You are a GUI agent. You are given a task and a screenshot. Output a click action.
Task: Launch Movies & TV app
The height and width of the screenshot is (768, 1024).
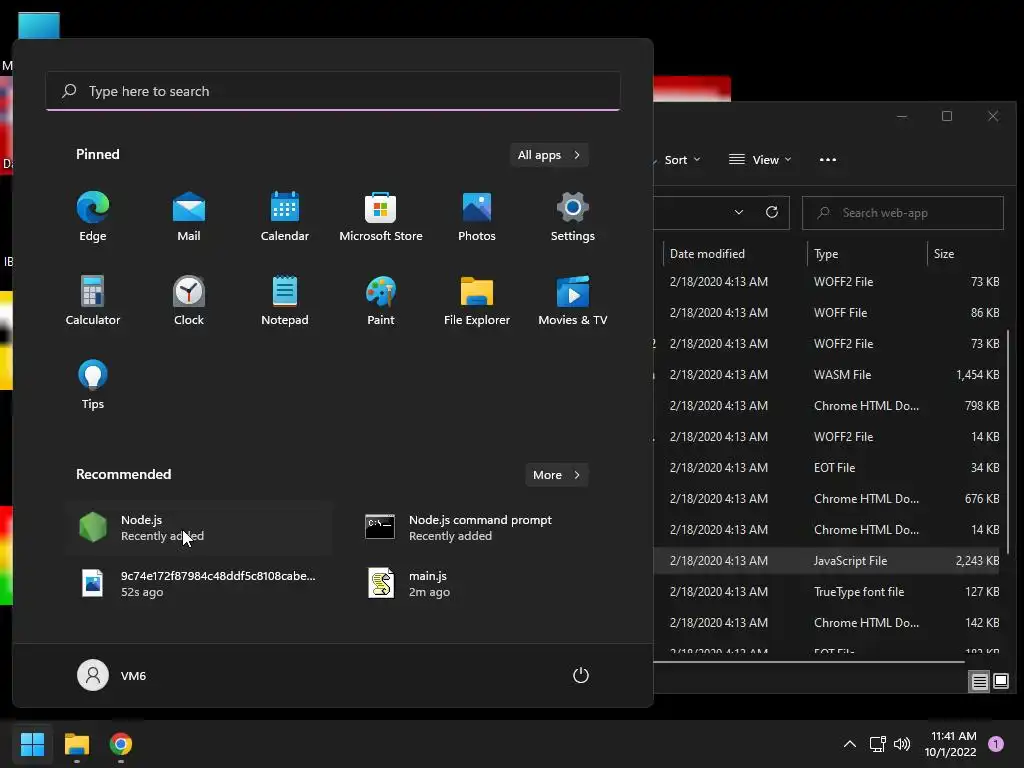click(573, 300)
